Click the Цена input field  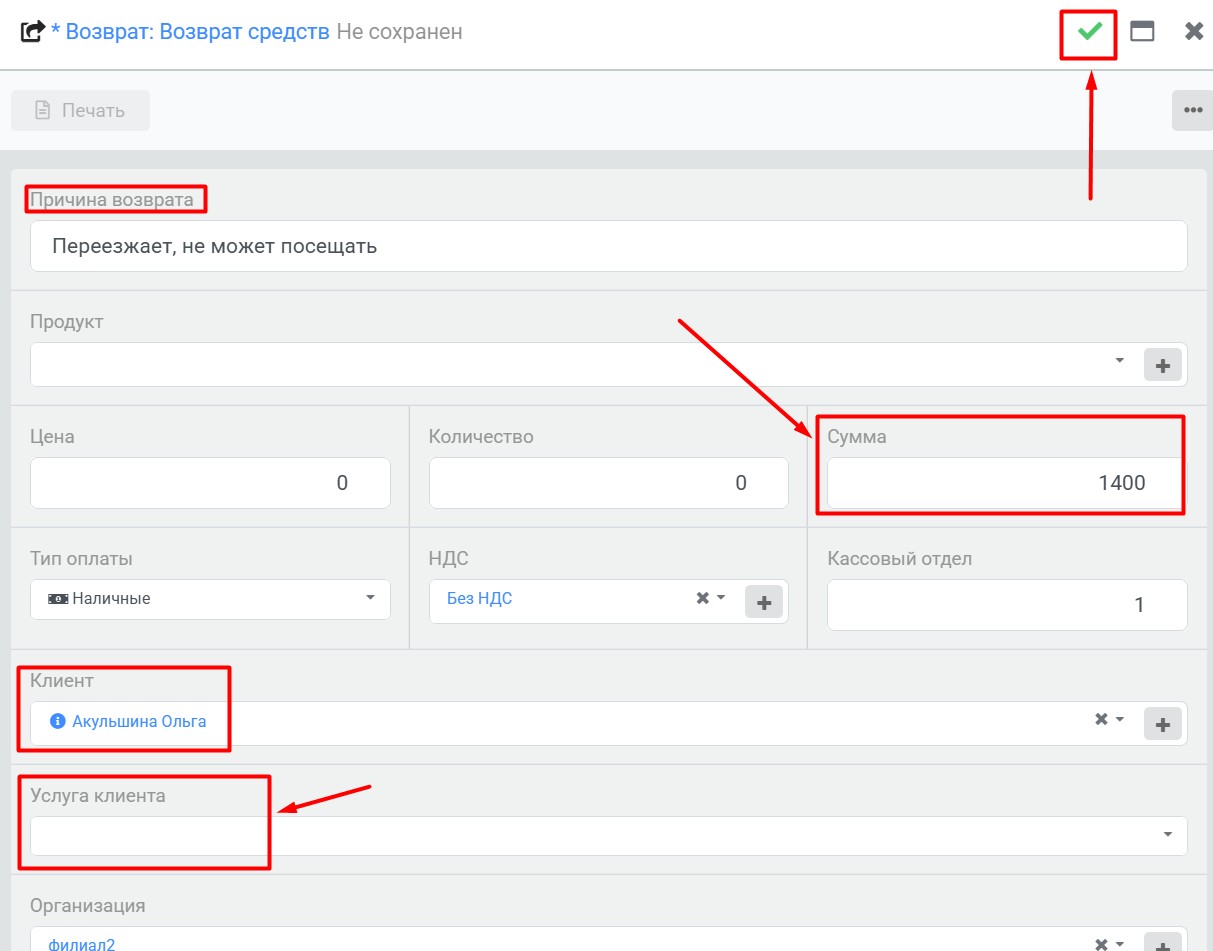pos(210,483)
